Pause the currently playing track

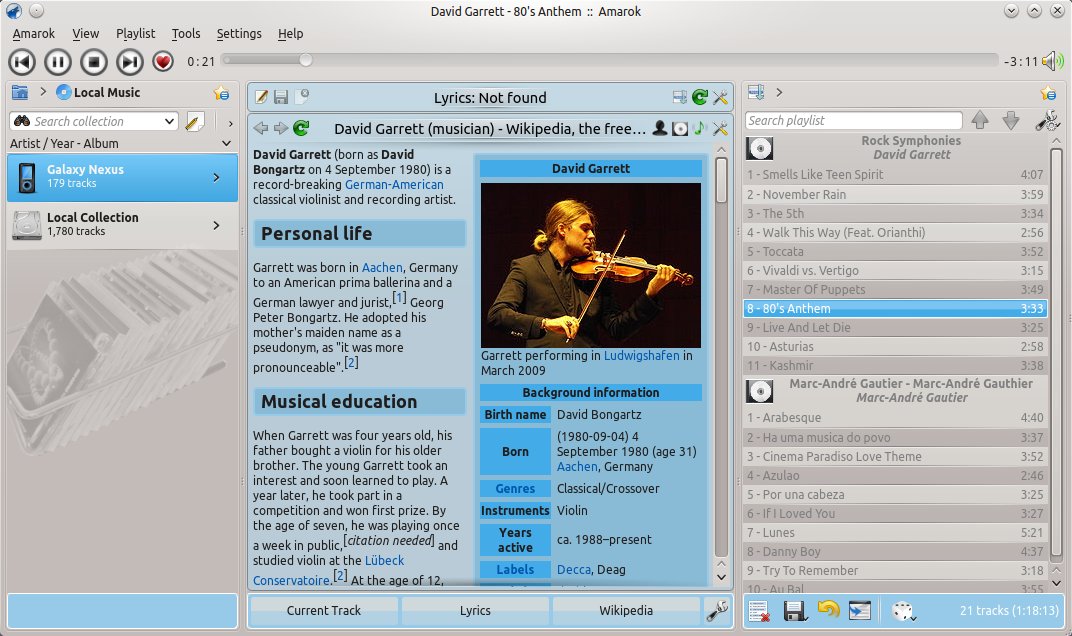(x=58, y=62)
